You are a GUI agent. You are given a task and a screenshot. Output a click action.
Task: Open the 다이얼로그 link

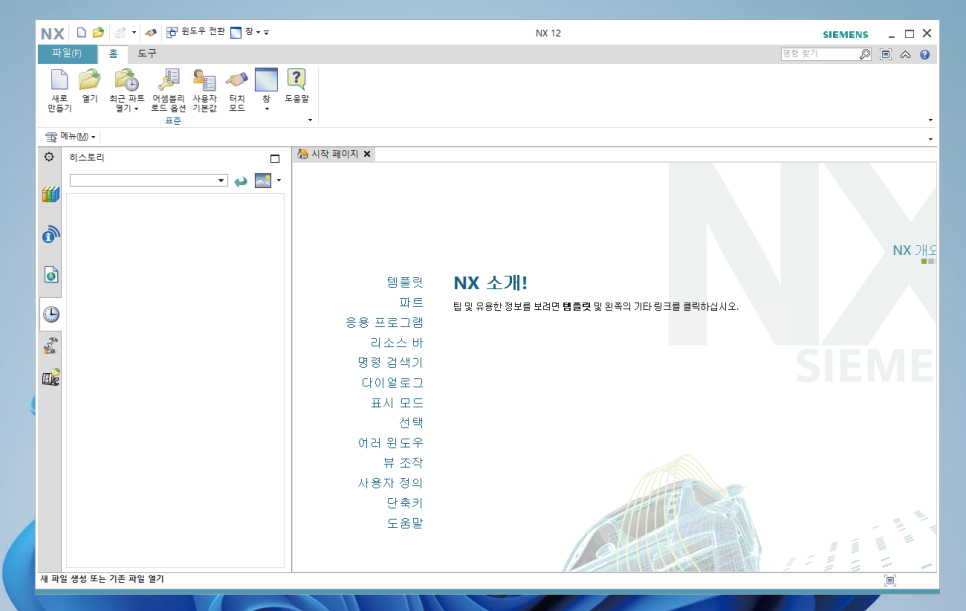click(x=392, y=382)
